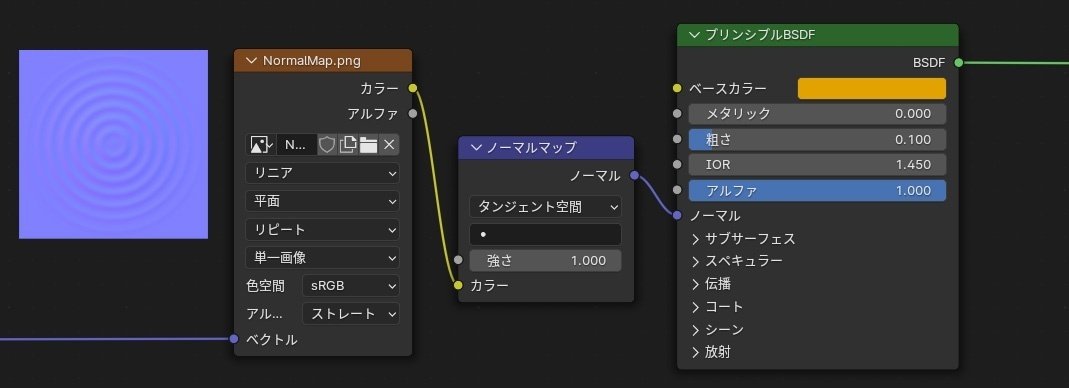Open the タンジェント空間 space dropdown
Screen dimensions: 1069x388
coord(545,206)
